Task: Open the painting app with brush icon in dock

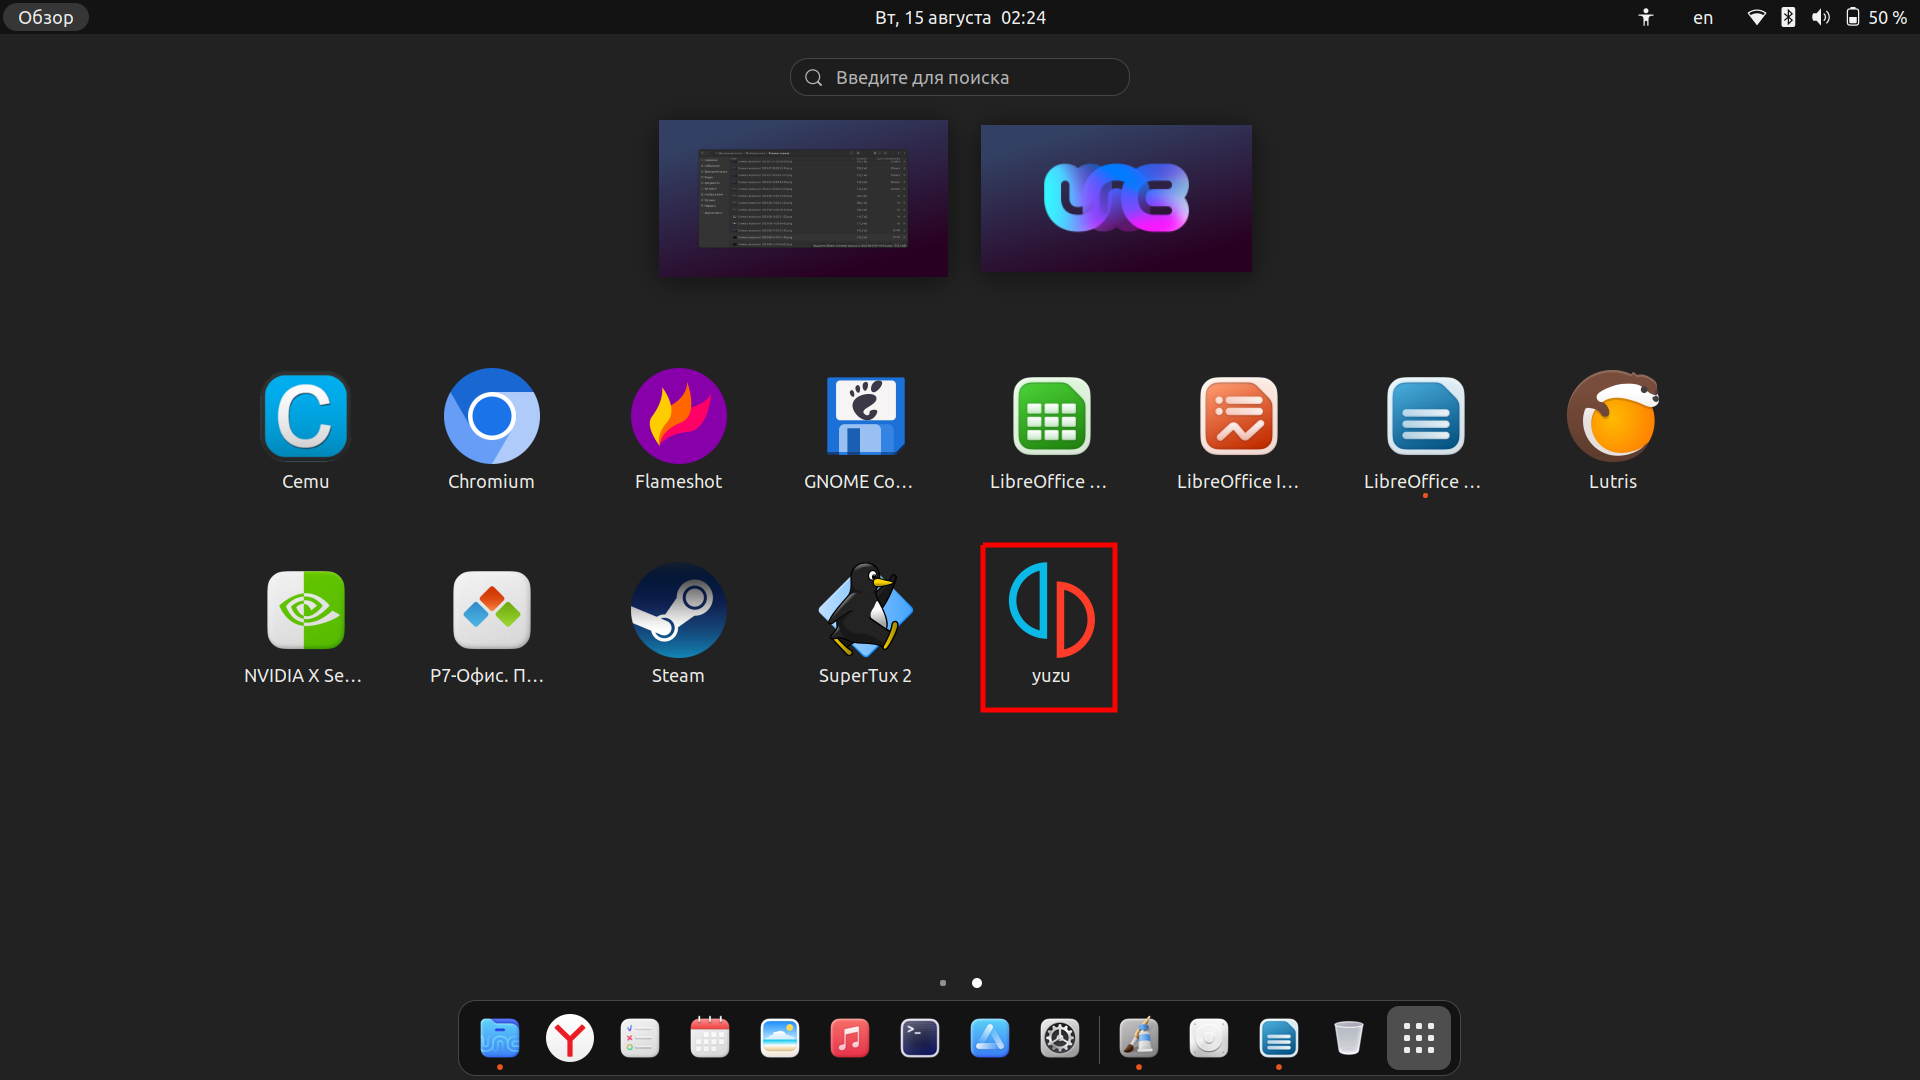Action: 1139,1038
